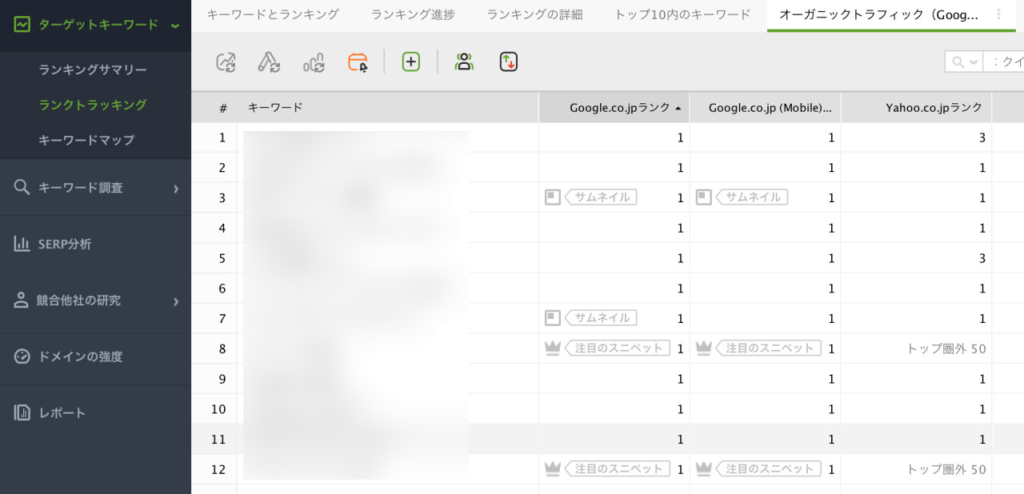Open レポート in the sidebar
Viewport: 1024px width, 494px height.
[x=95, y=413]
